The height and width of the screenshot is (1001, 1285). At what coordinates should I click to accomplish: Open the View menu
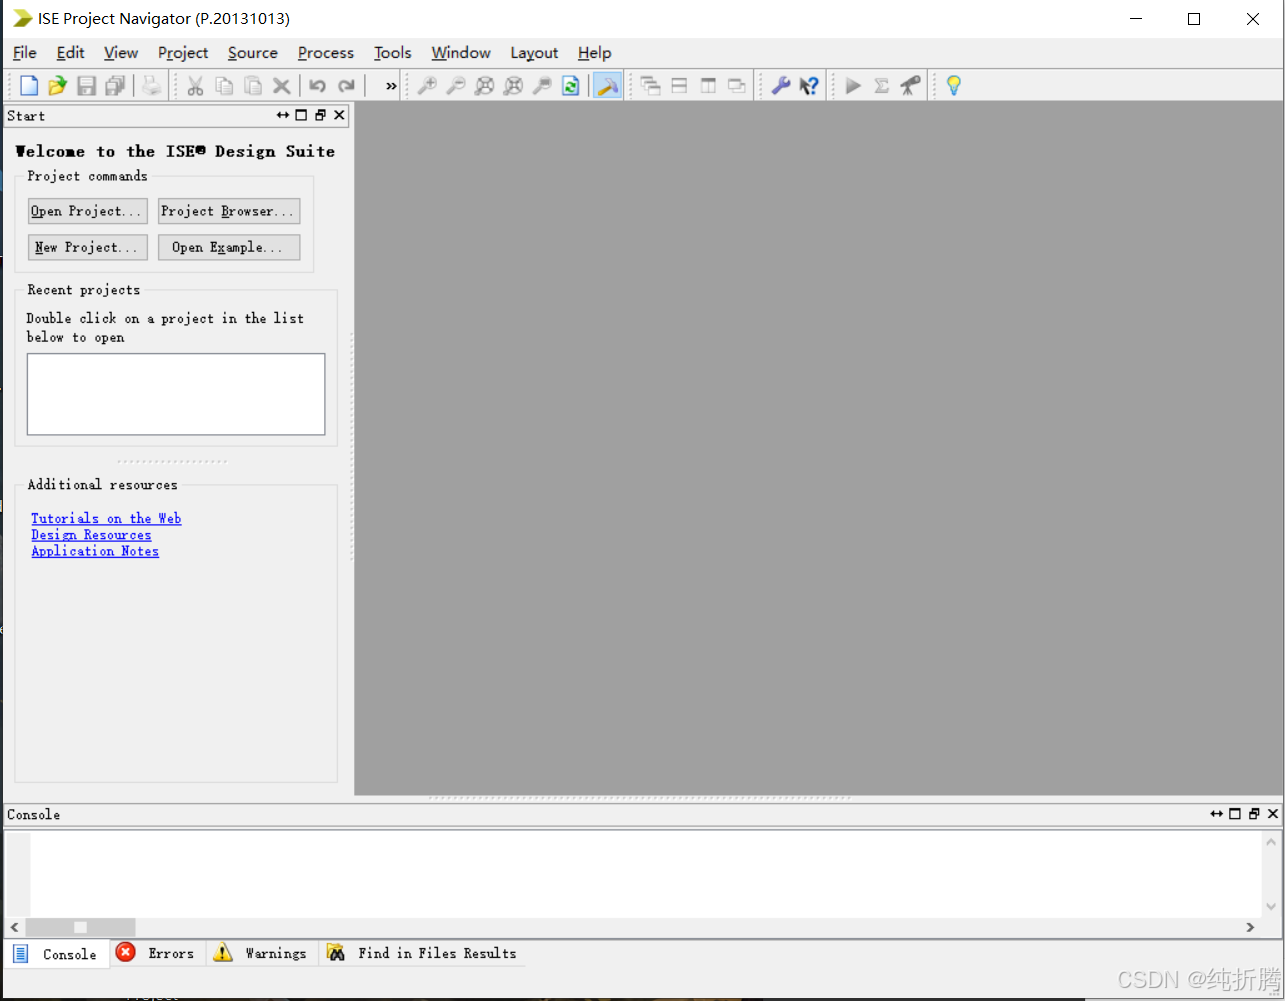click(x=121, y=53)
